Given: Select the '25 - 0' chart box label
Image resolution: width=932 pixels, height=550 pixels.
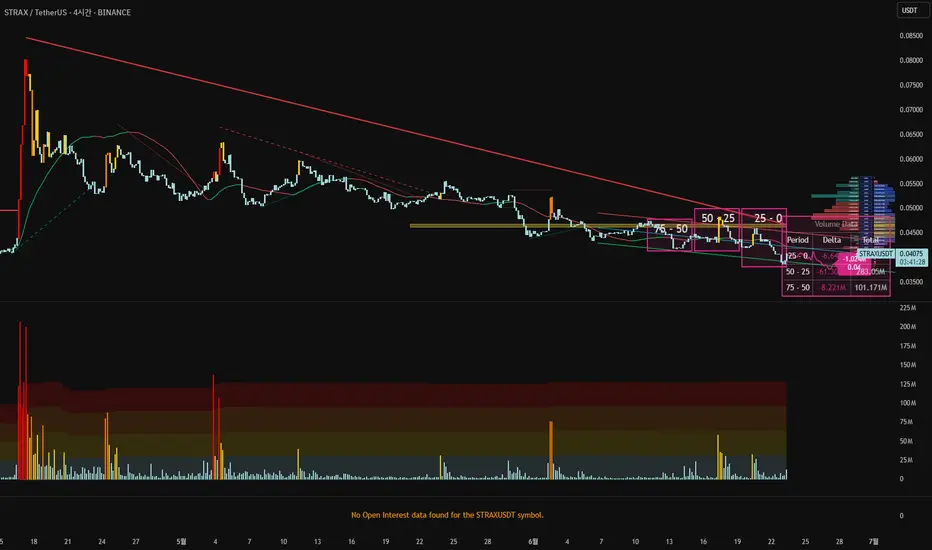Looking at the screenshot, I should tap(768, 219).
